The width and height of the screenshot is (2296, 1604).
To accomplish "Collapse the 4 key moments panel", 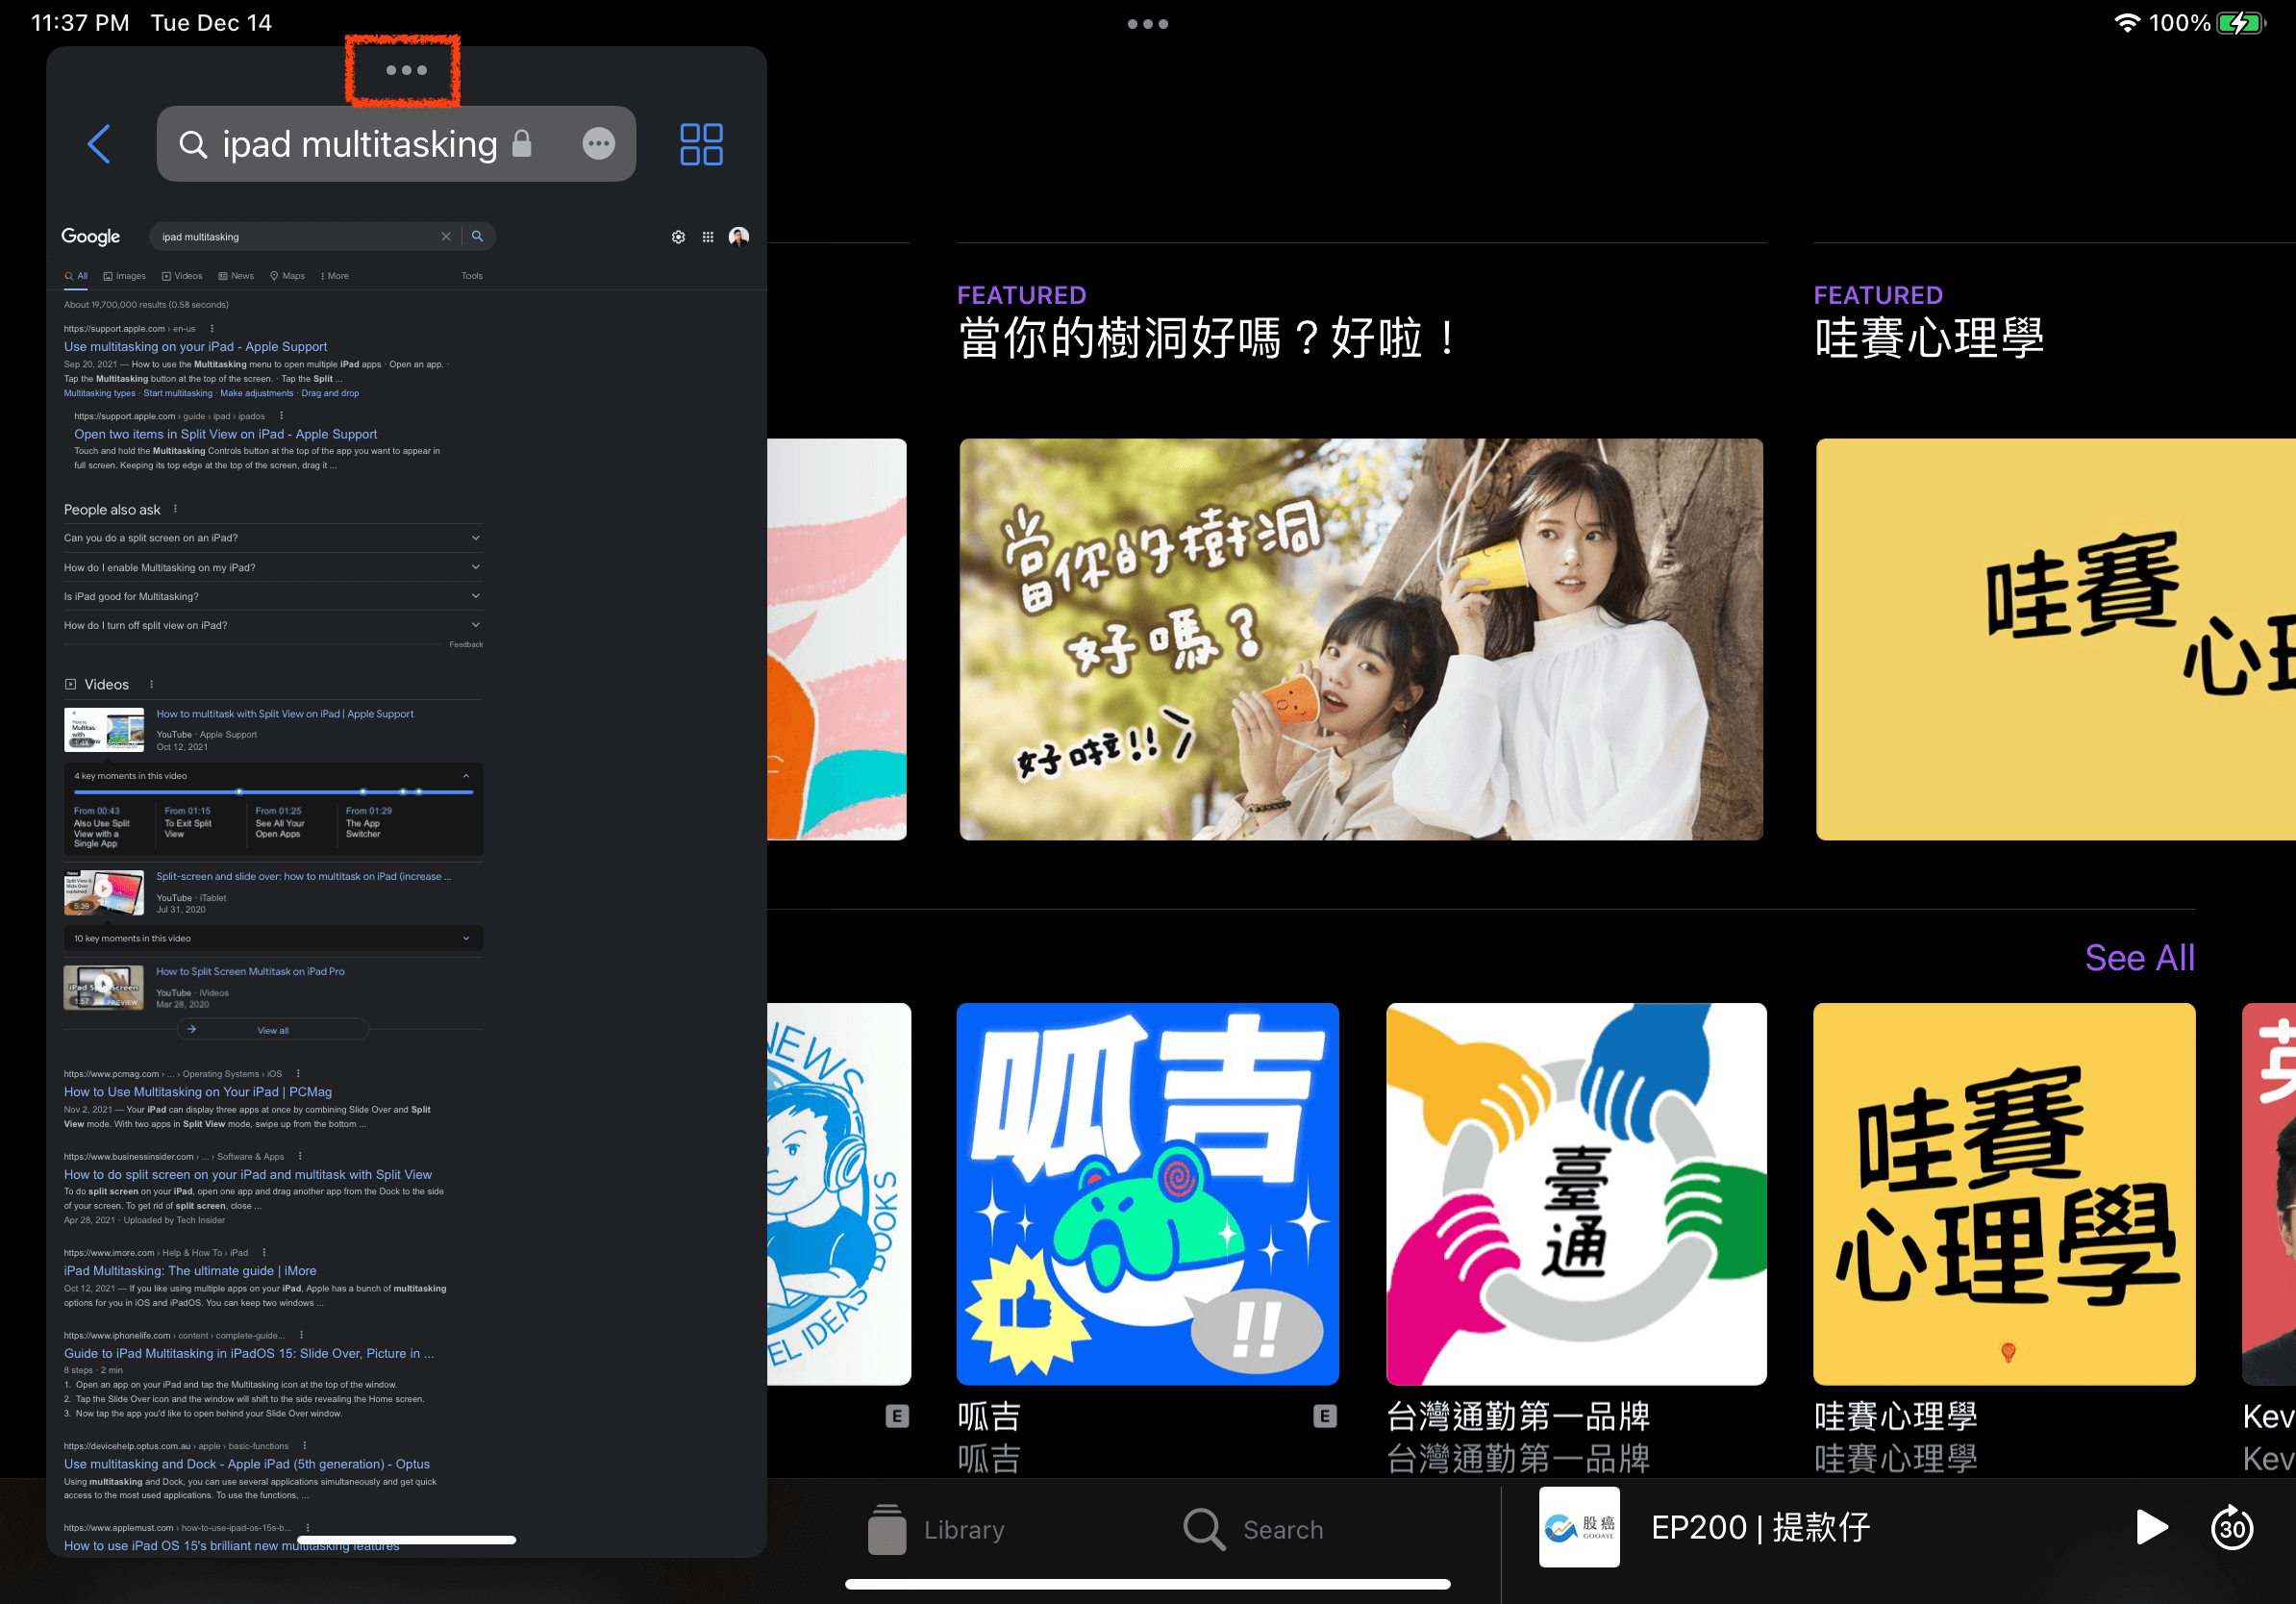I will coord(466,776).
